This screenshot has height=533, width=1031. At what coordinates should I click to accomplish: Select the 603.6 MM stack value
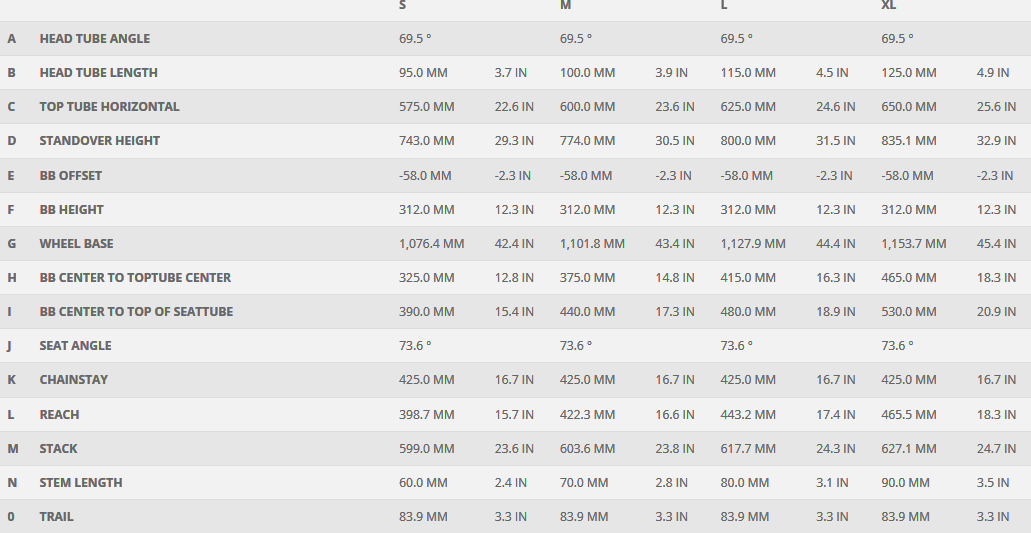click(587, 449)
